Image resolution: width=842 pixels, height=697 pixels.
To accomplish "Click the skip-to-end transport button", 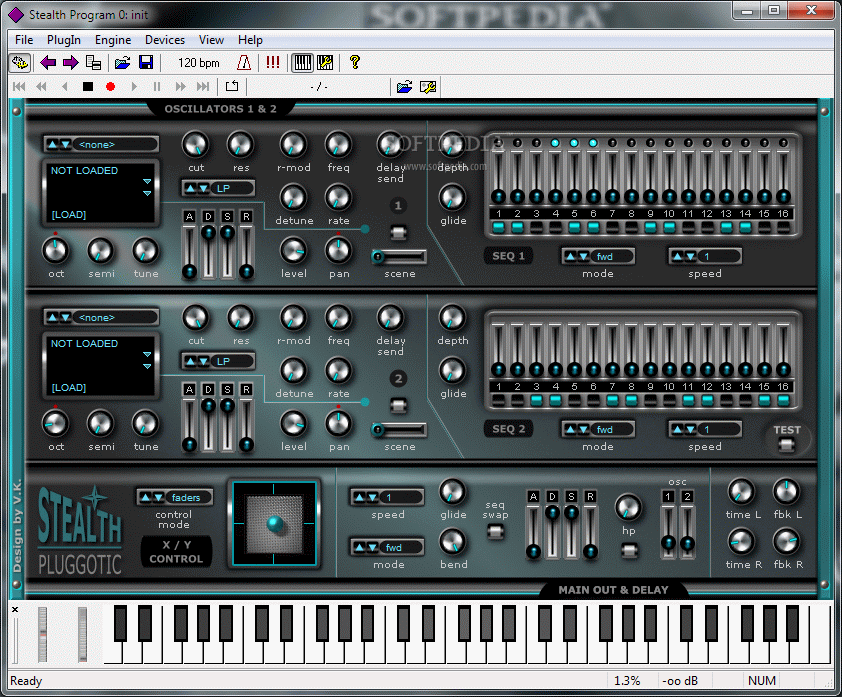I will coord(203,86).
